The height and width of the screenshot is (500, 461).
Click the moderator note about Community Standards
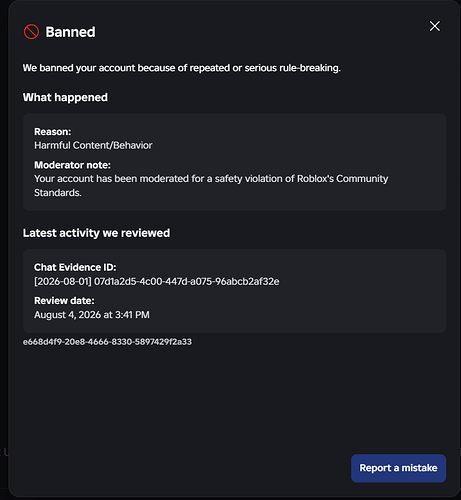pos(211,186)
